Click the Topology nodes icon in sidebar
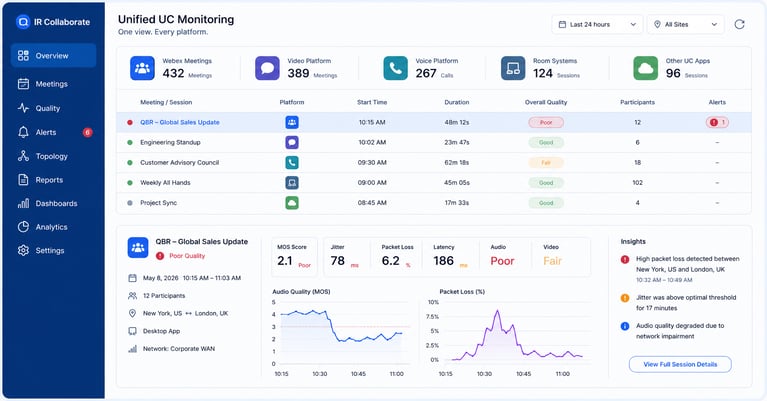The height and width of the screenshot is (401, 767). 23,156
